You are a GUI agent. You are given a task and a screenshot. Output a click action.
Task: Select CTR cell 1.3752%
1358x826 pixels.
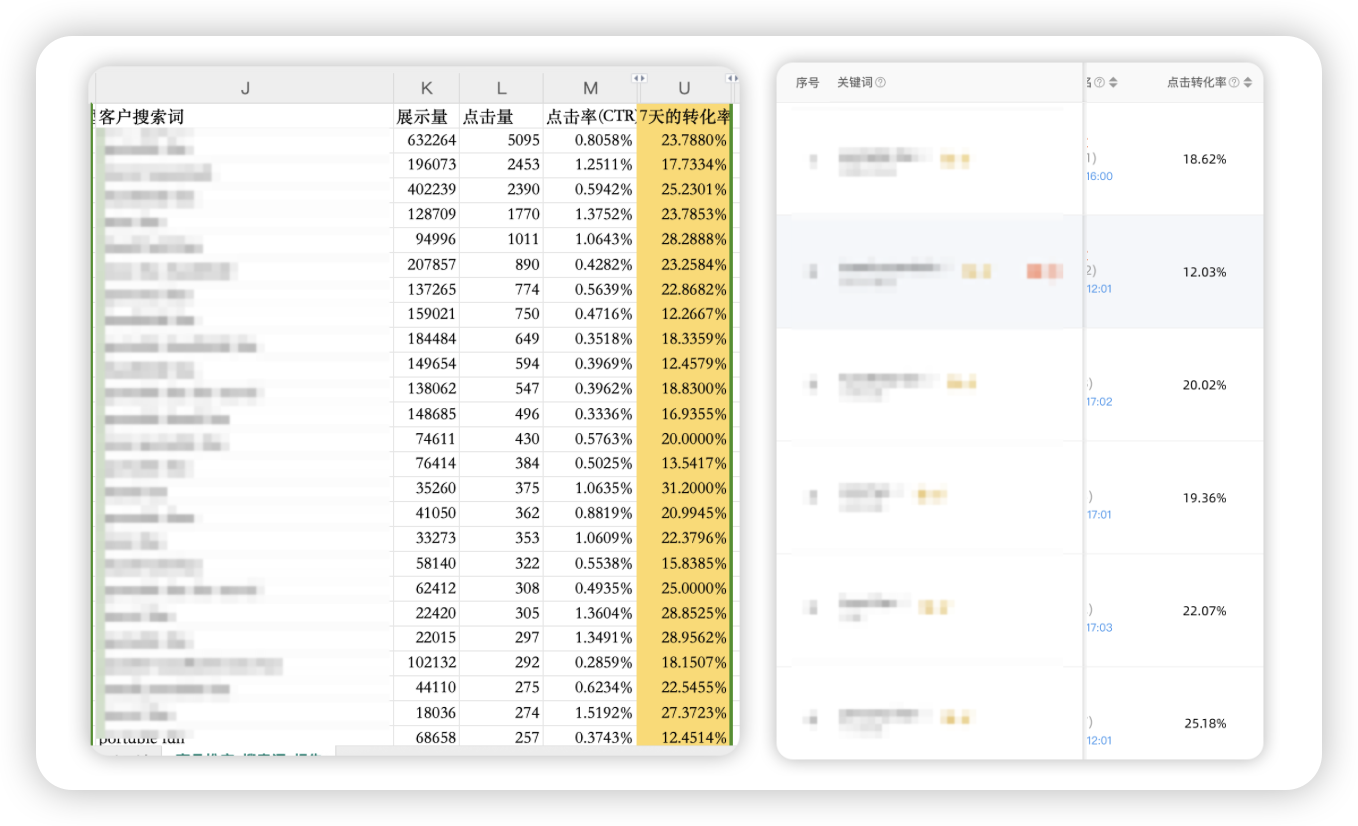point(590,215)
